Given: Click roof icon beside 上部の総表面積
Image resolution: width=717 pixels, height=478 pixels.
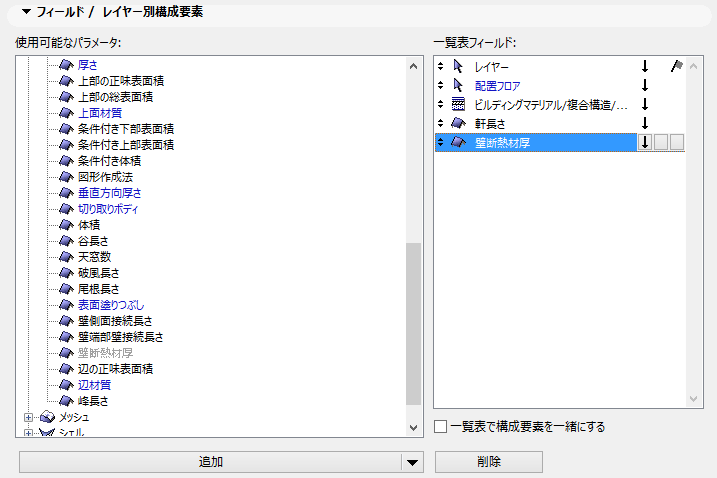Looking at the screenshot, I should 66,97.
